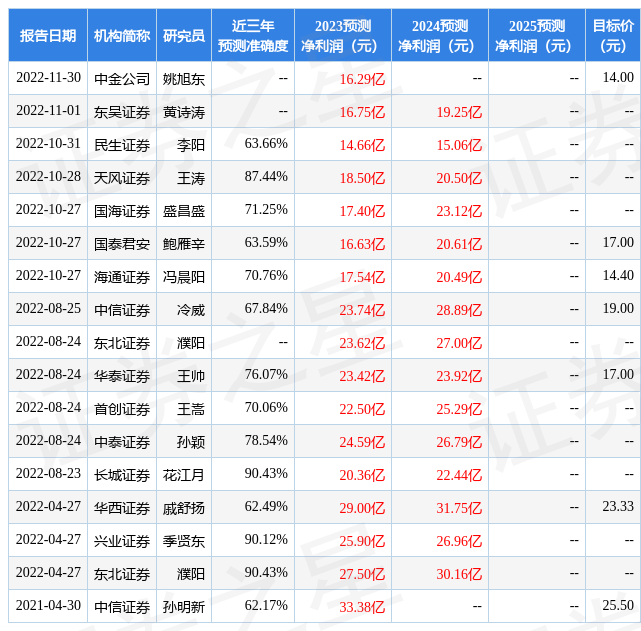Select institution 中泰证券
Image resolution: width=641 pixels, height=631 pixels.
[122, 443]
